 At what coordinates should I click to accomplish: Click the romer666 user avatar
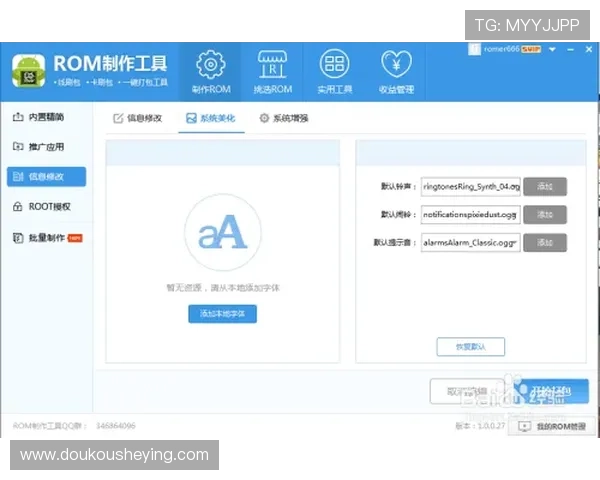[474, 49]
